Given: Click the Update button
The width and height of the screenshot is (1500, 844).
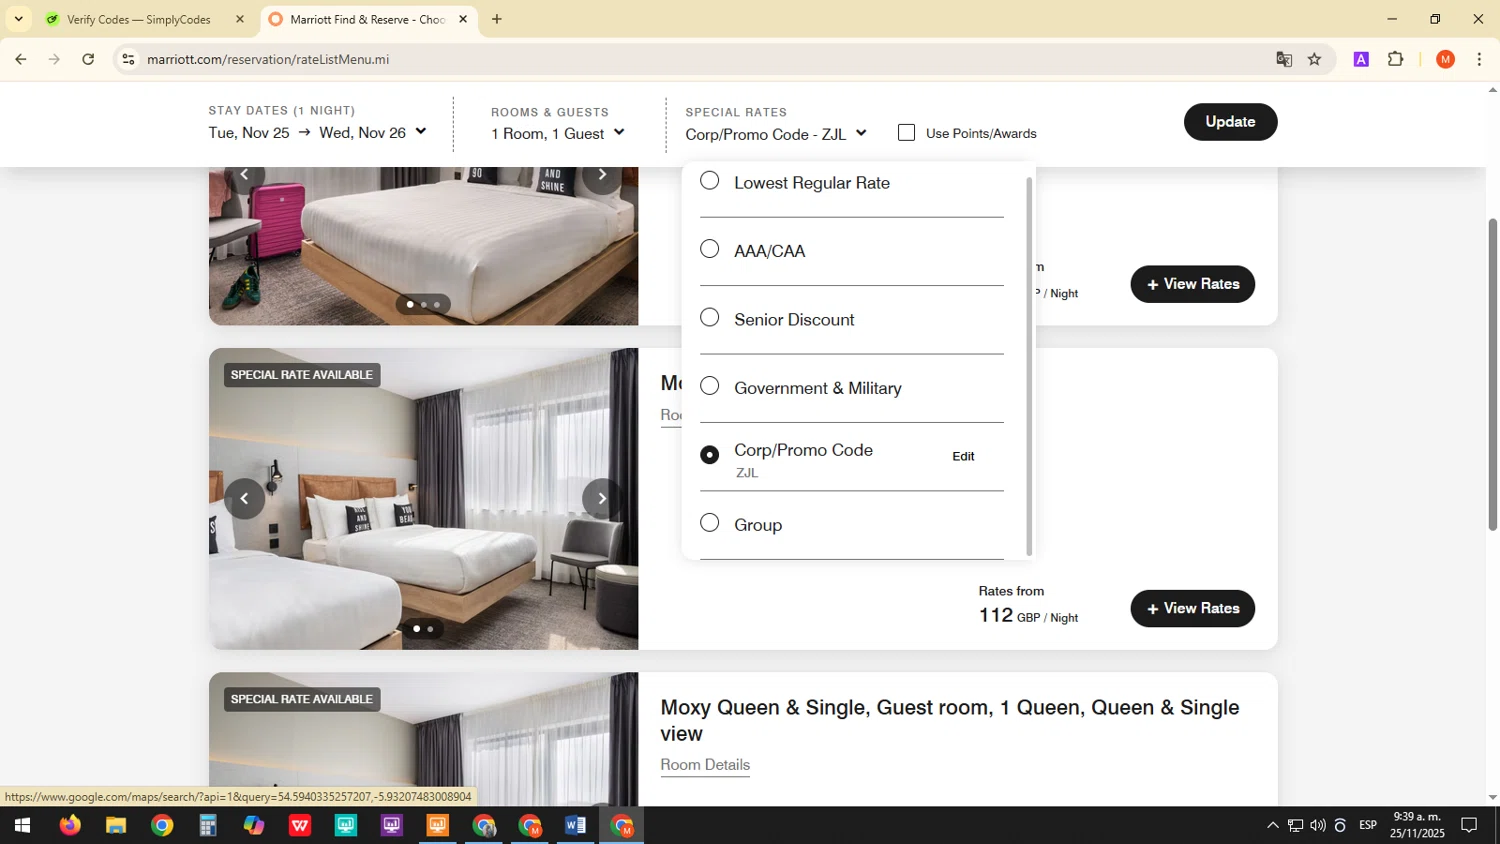Looking at the screenshot, I should (x=1230, y=122).
